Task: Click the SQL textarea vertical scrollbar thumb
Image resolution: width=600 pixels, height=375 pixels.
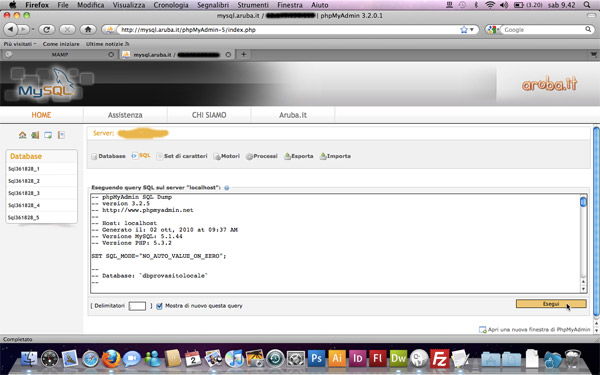Action: pos(583,202)
